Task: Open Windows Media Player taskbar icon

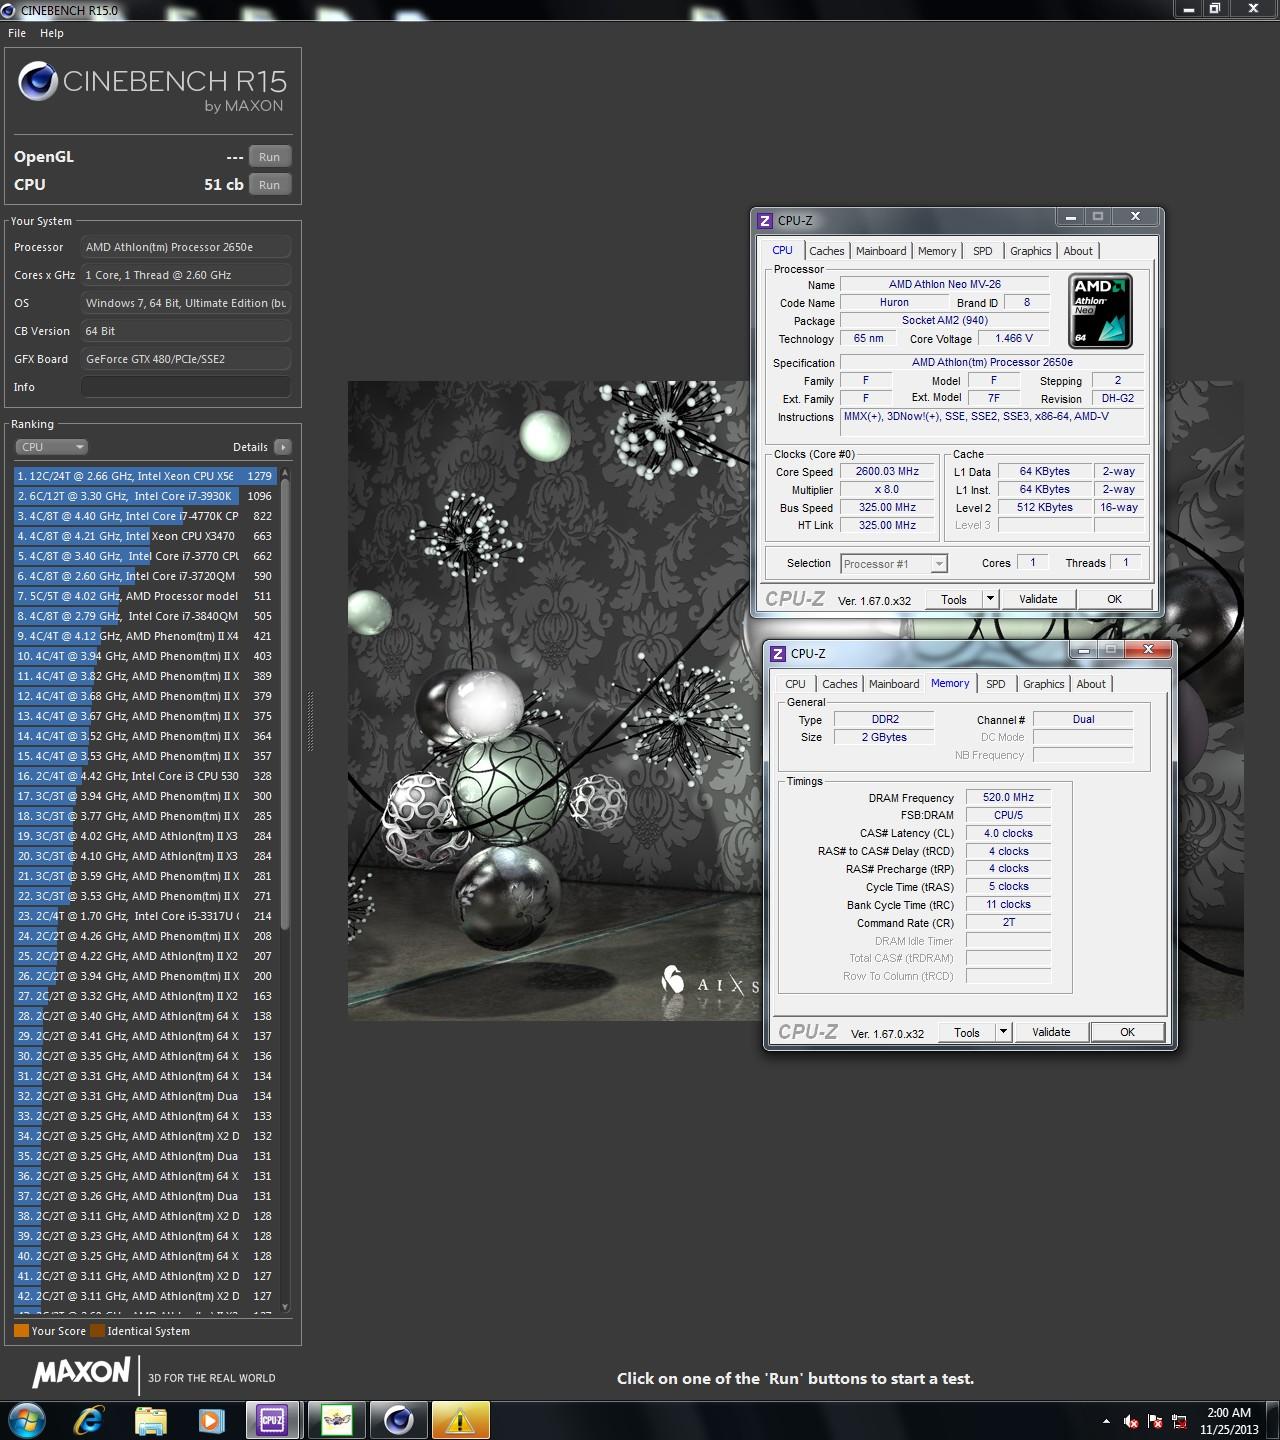Action: click(211, 1420)
